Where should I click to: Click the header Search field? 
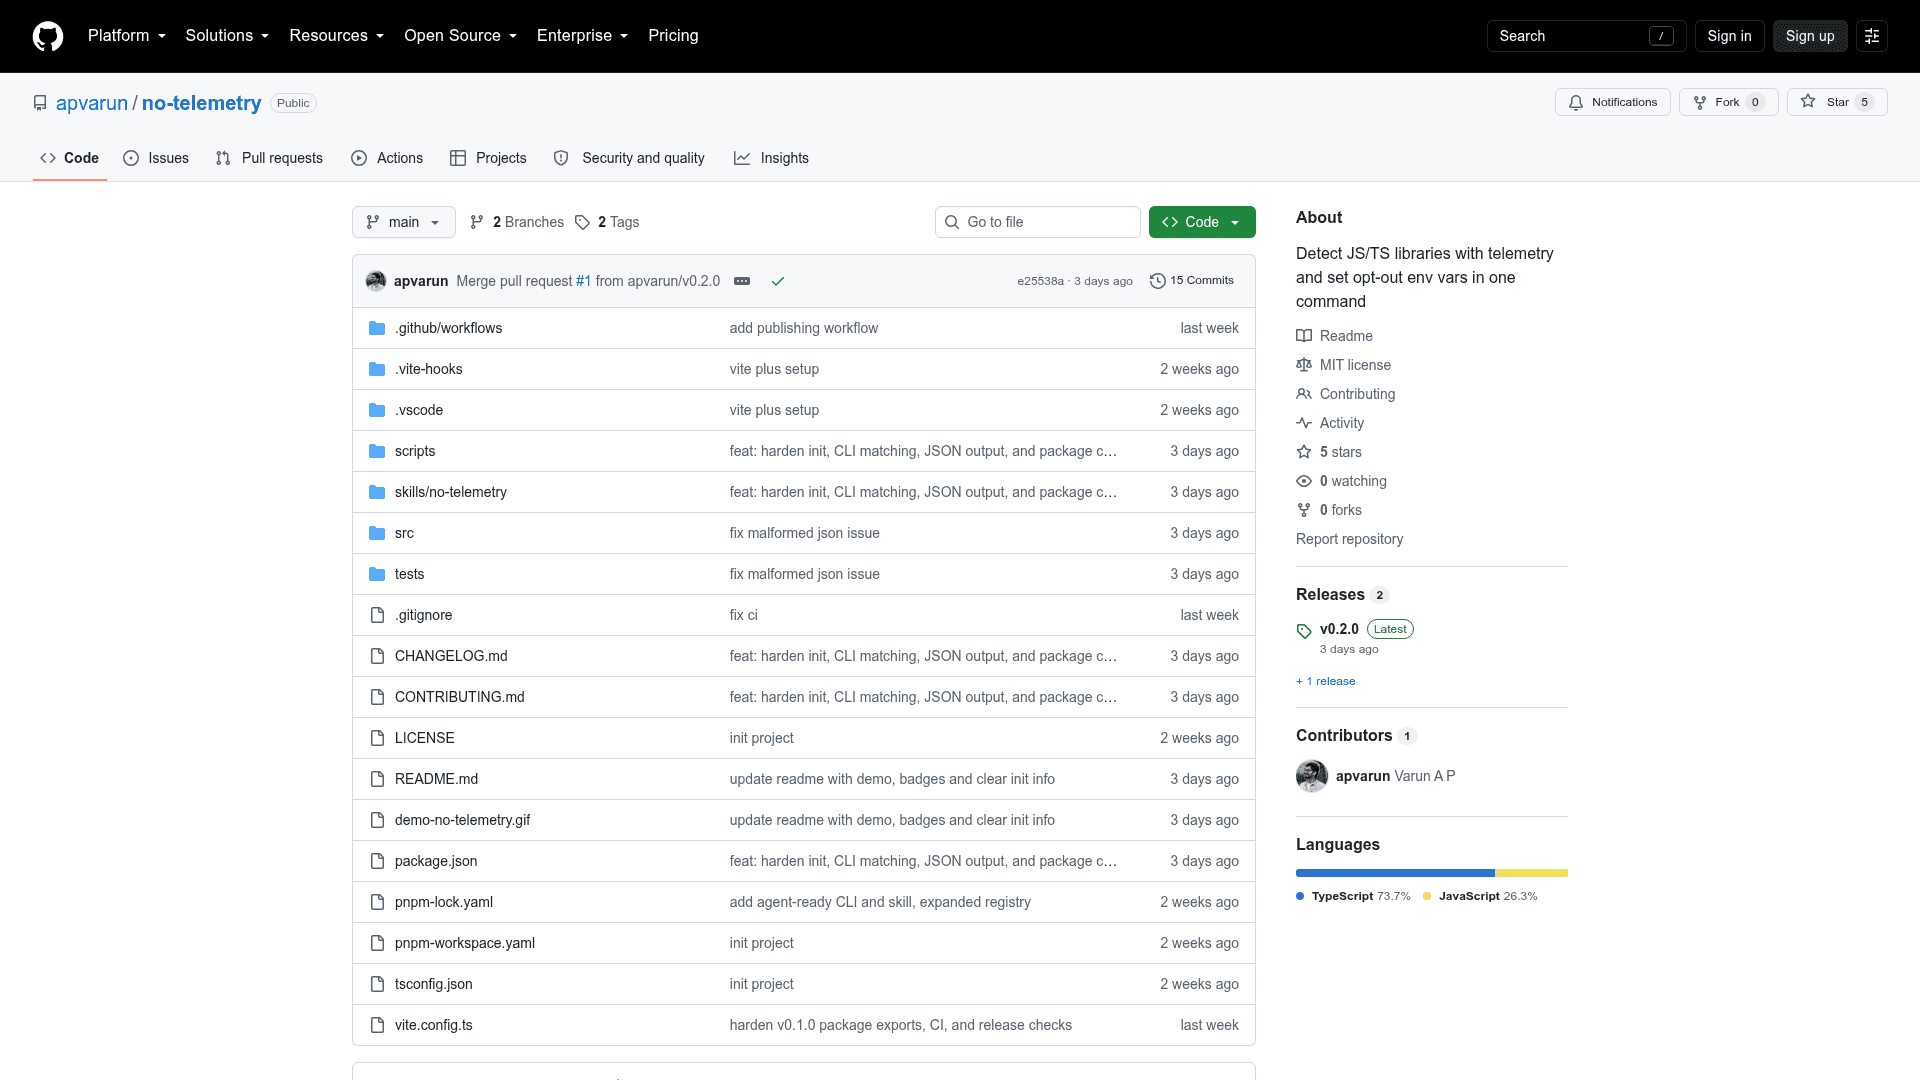pos(1586,36)
